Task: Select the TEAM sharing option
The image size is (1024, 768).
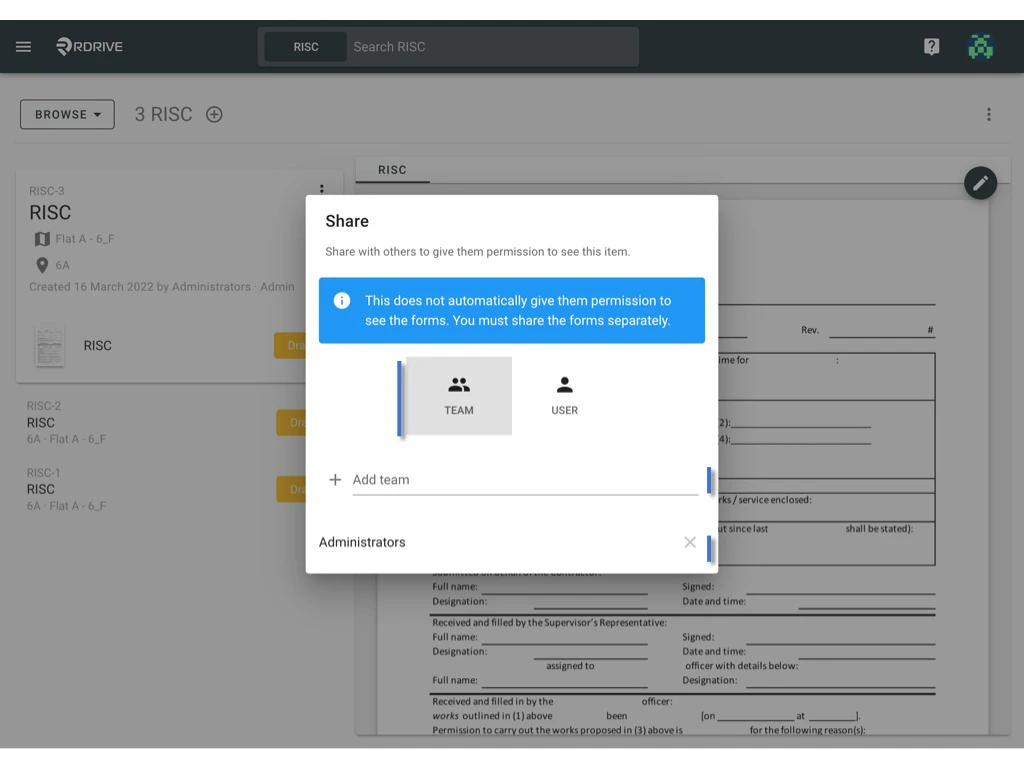Action: [x=459, y=395]
